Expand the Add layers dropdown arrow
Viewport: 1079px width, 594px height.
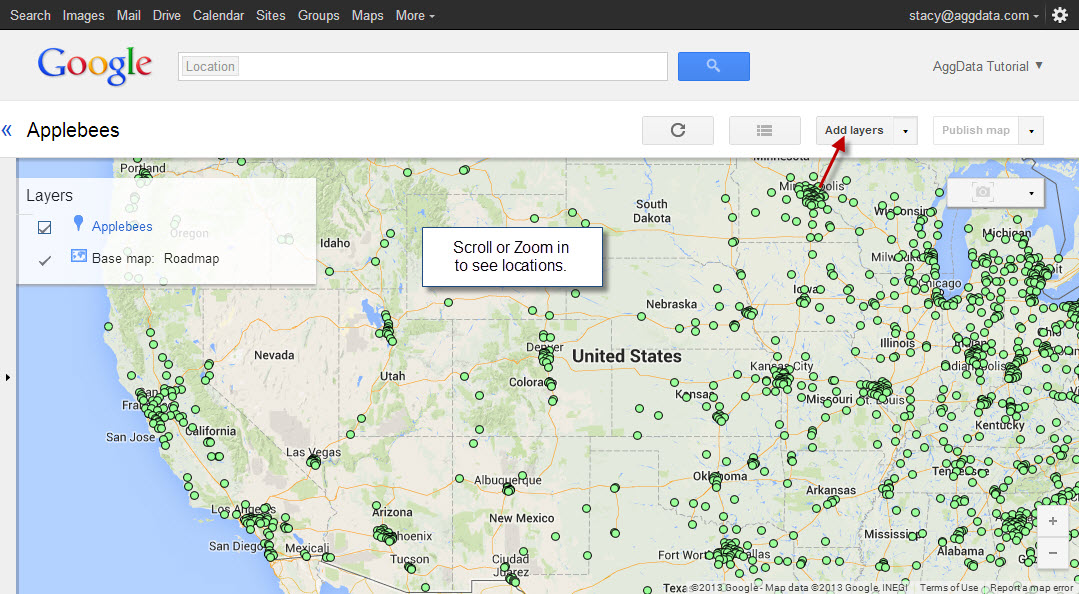[906, 130]
